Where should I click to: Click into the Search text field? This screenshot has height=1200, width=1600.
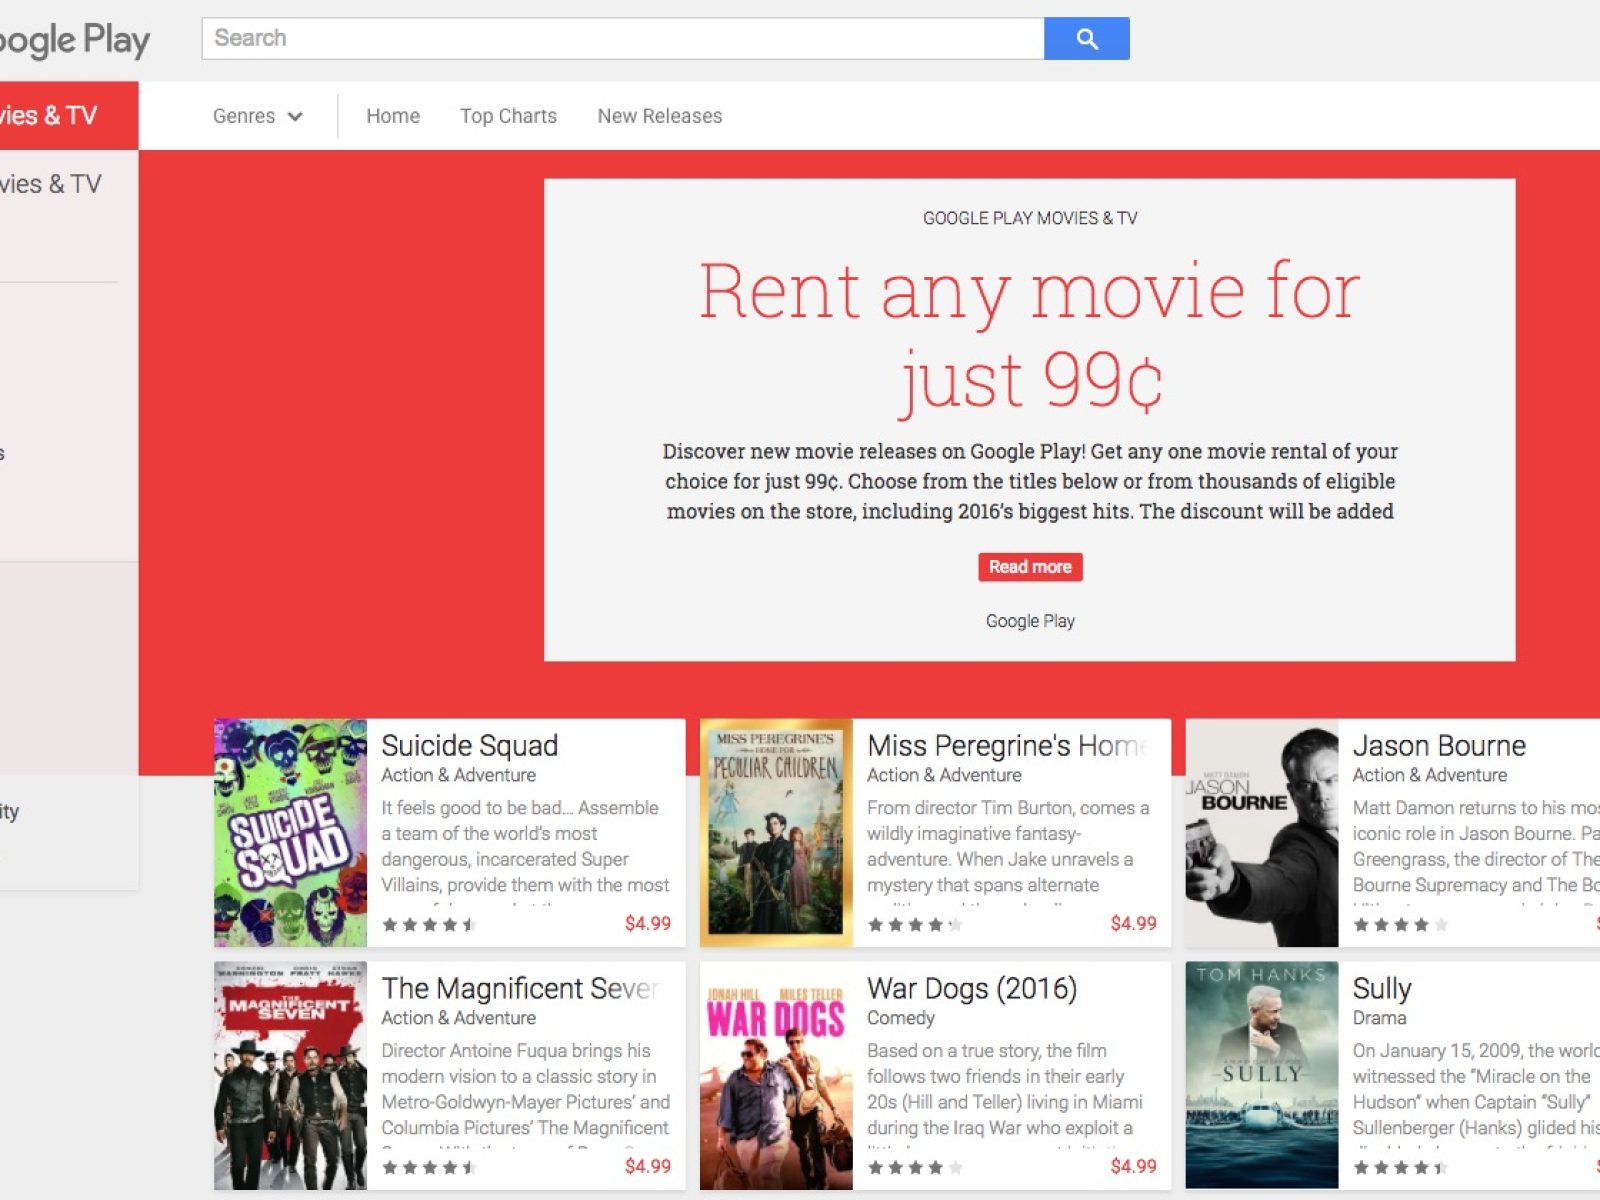coord(622,39)
